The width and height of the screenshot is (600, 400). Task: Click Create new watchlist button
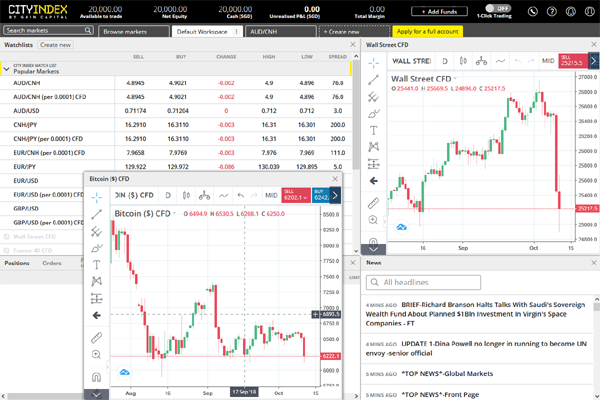(x=55, y=45)
